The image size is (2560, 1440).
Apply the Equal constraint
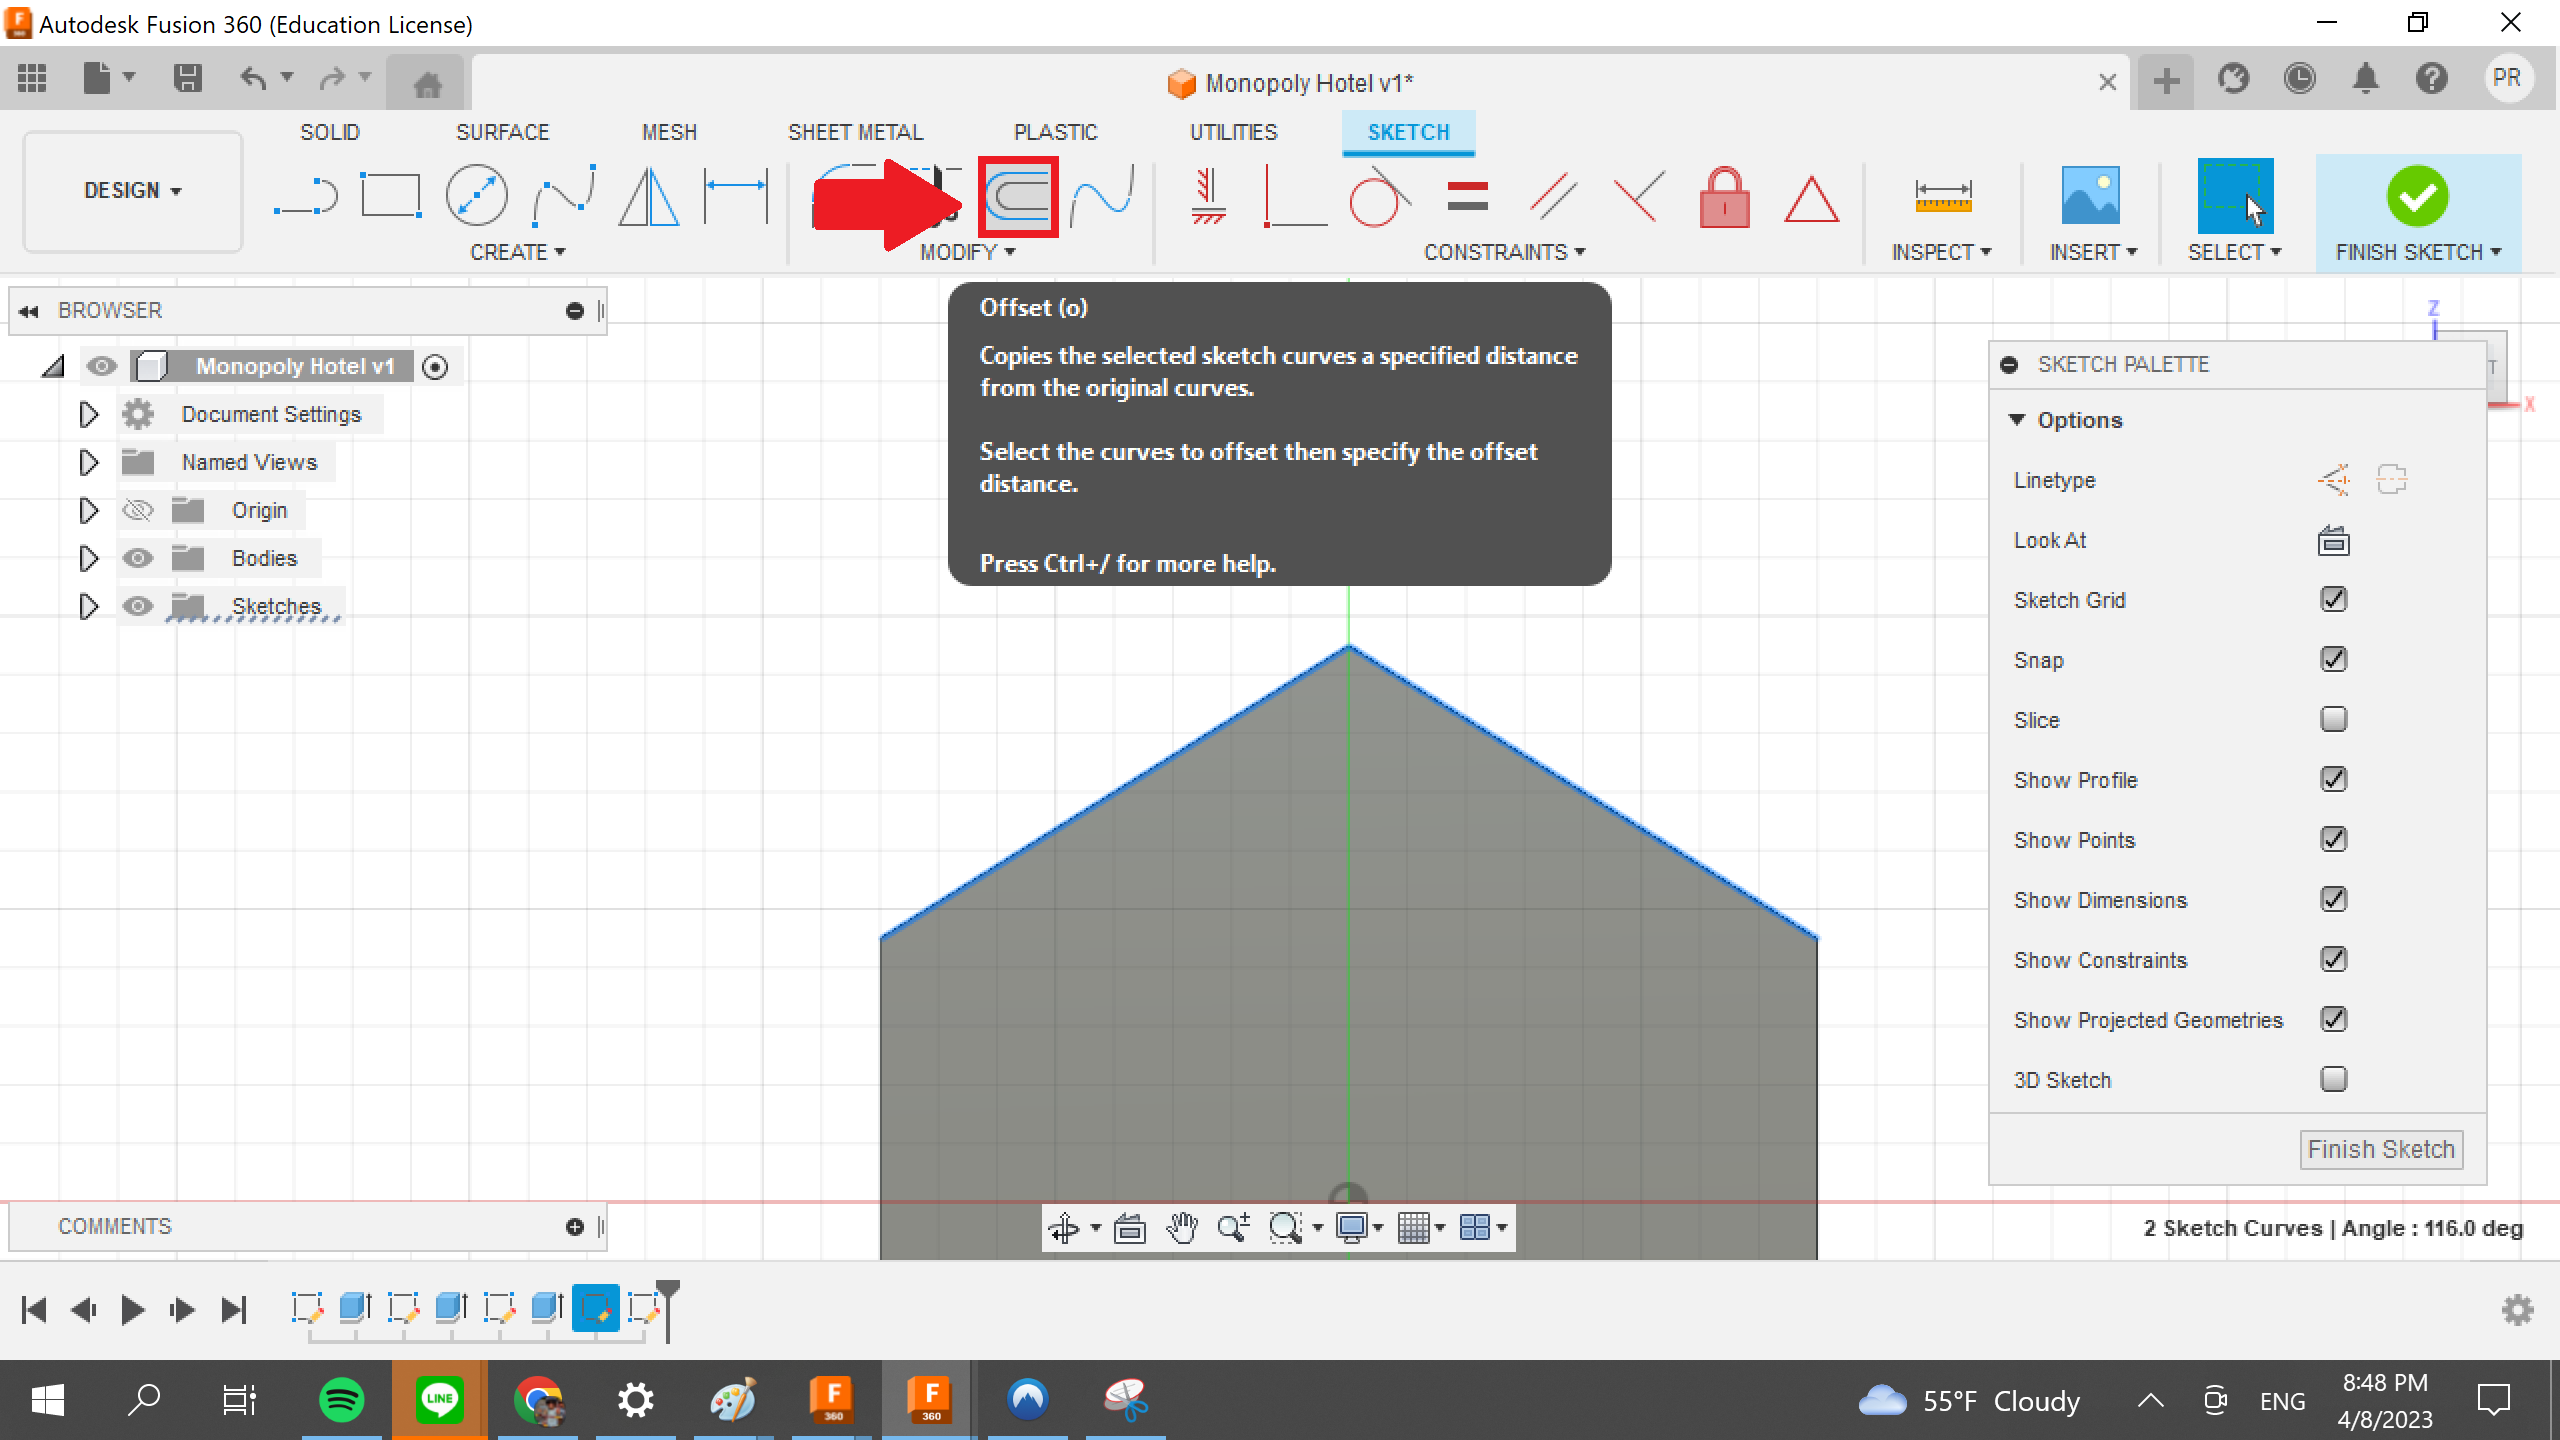(x=1469, y=196)
